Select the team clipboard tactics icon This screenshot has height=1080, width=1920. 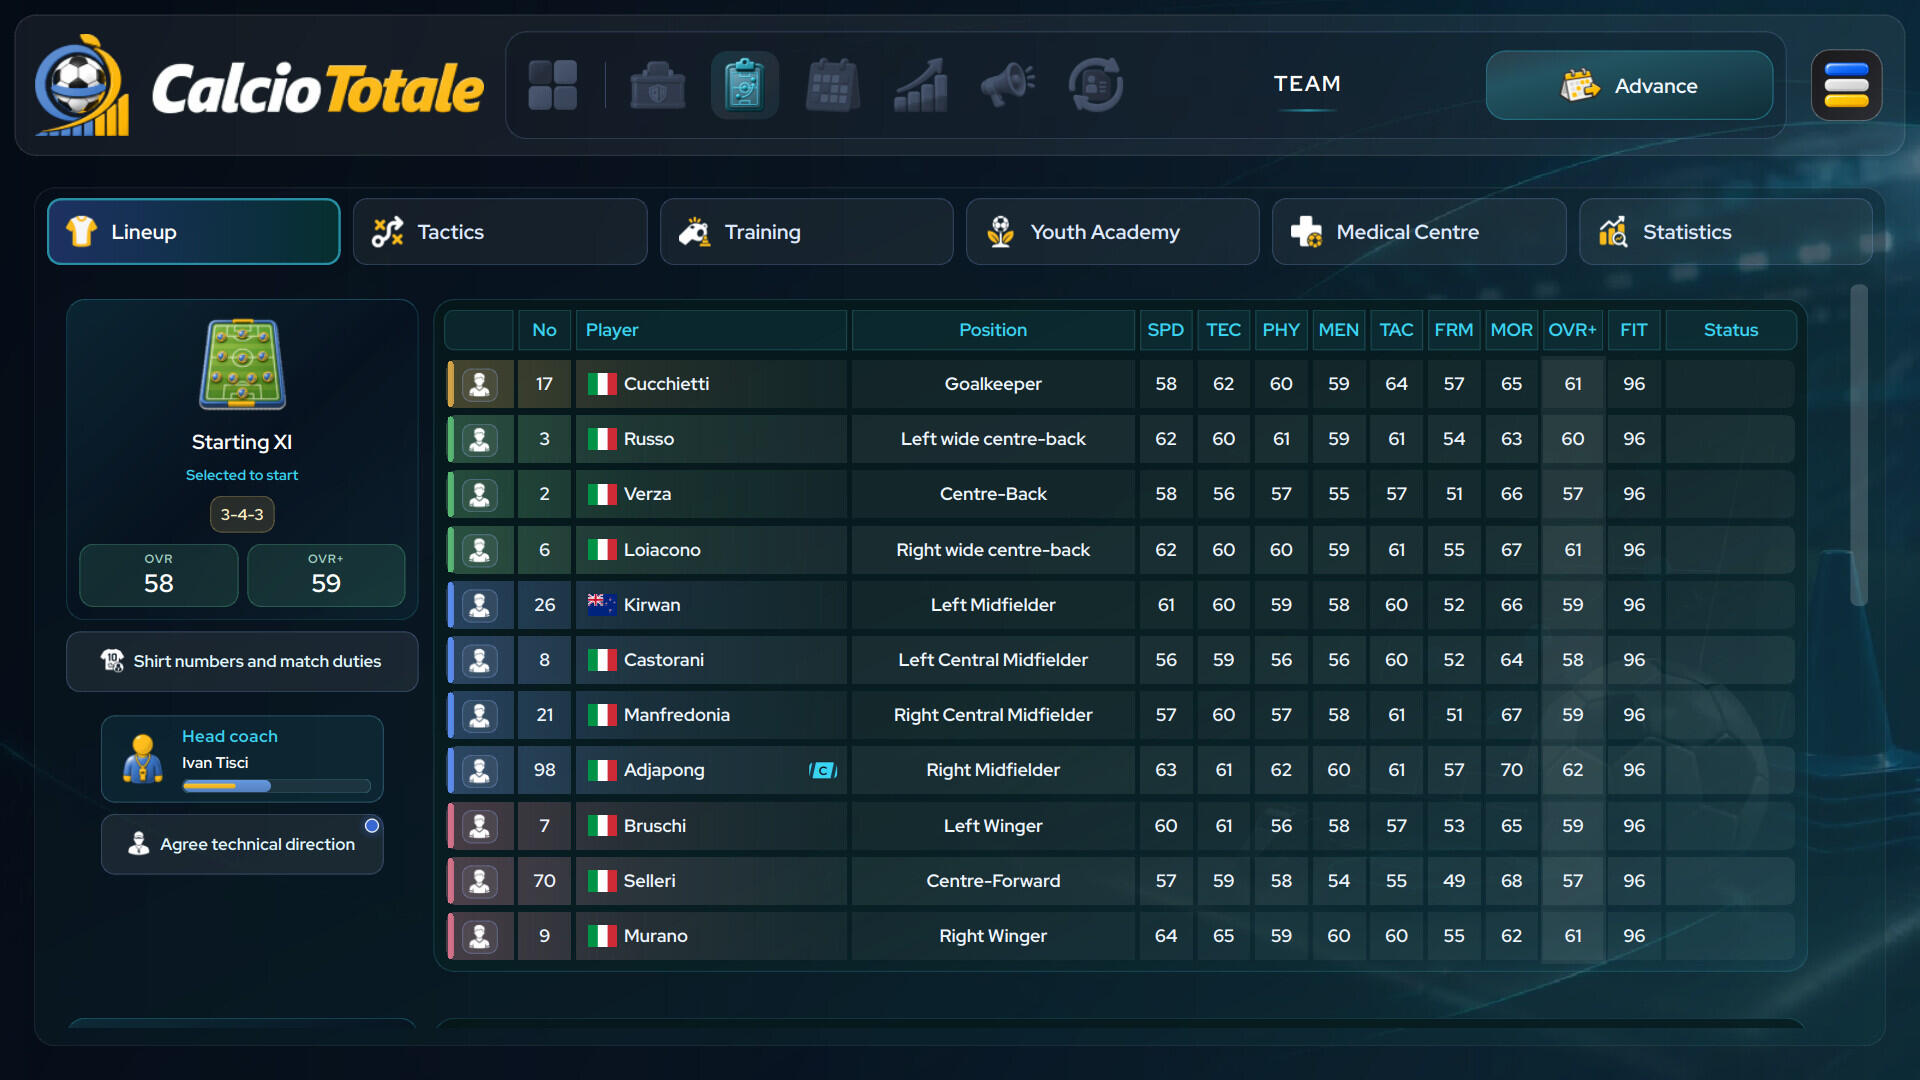(744, 85)
